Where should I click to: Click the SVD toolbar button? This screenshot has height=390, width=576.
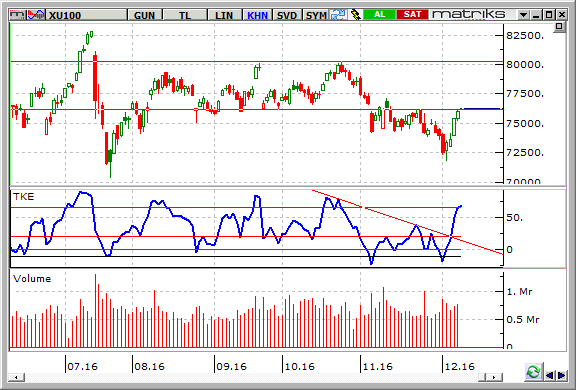click(x=287, y=15)
